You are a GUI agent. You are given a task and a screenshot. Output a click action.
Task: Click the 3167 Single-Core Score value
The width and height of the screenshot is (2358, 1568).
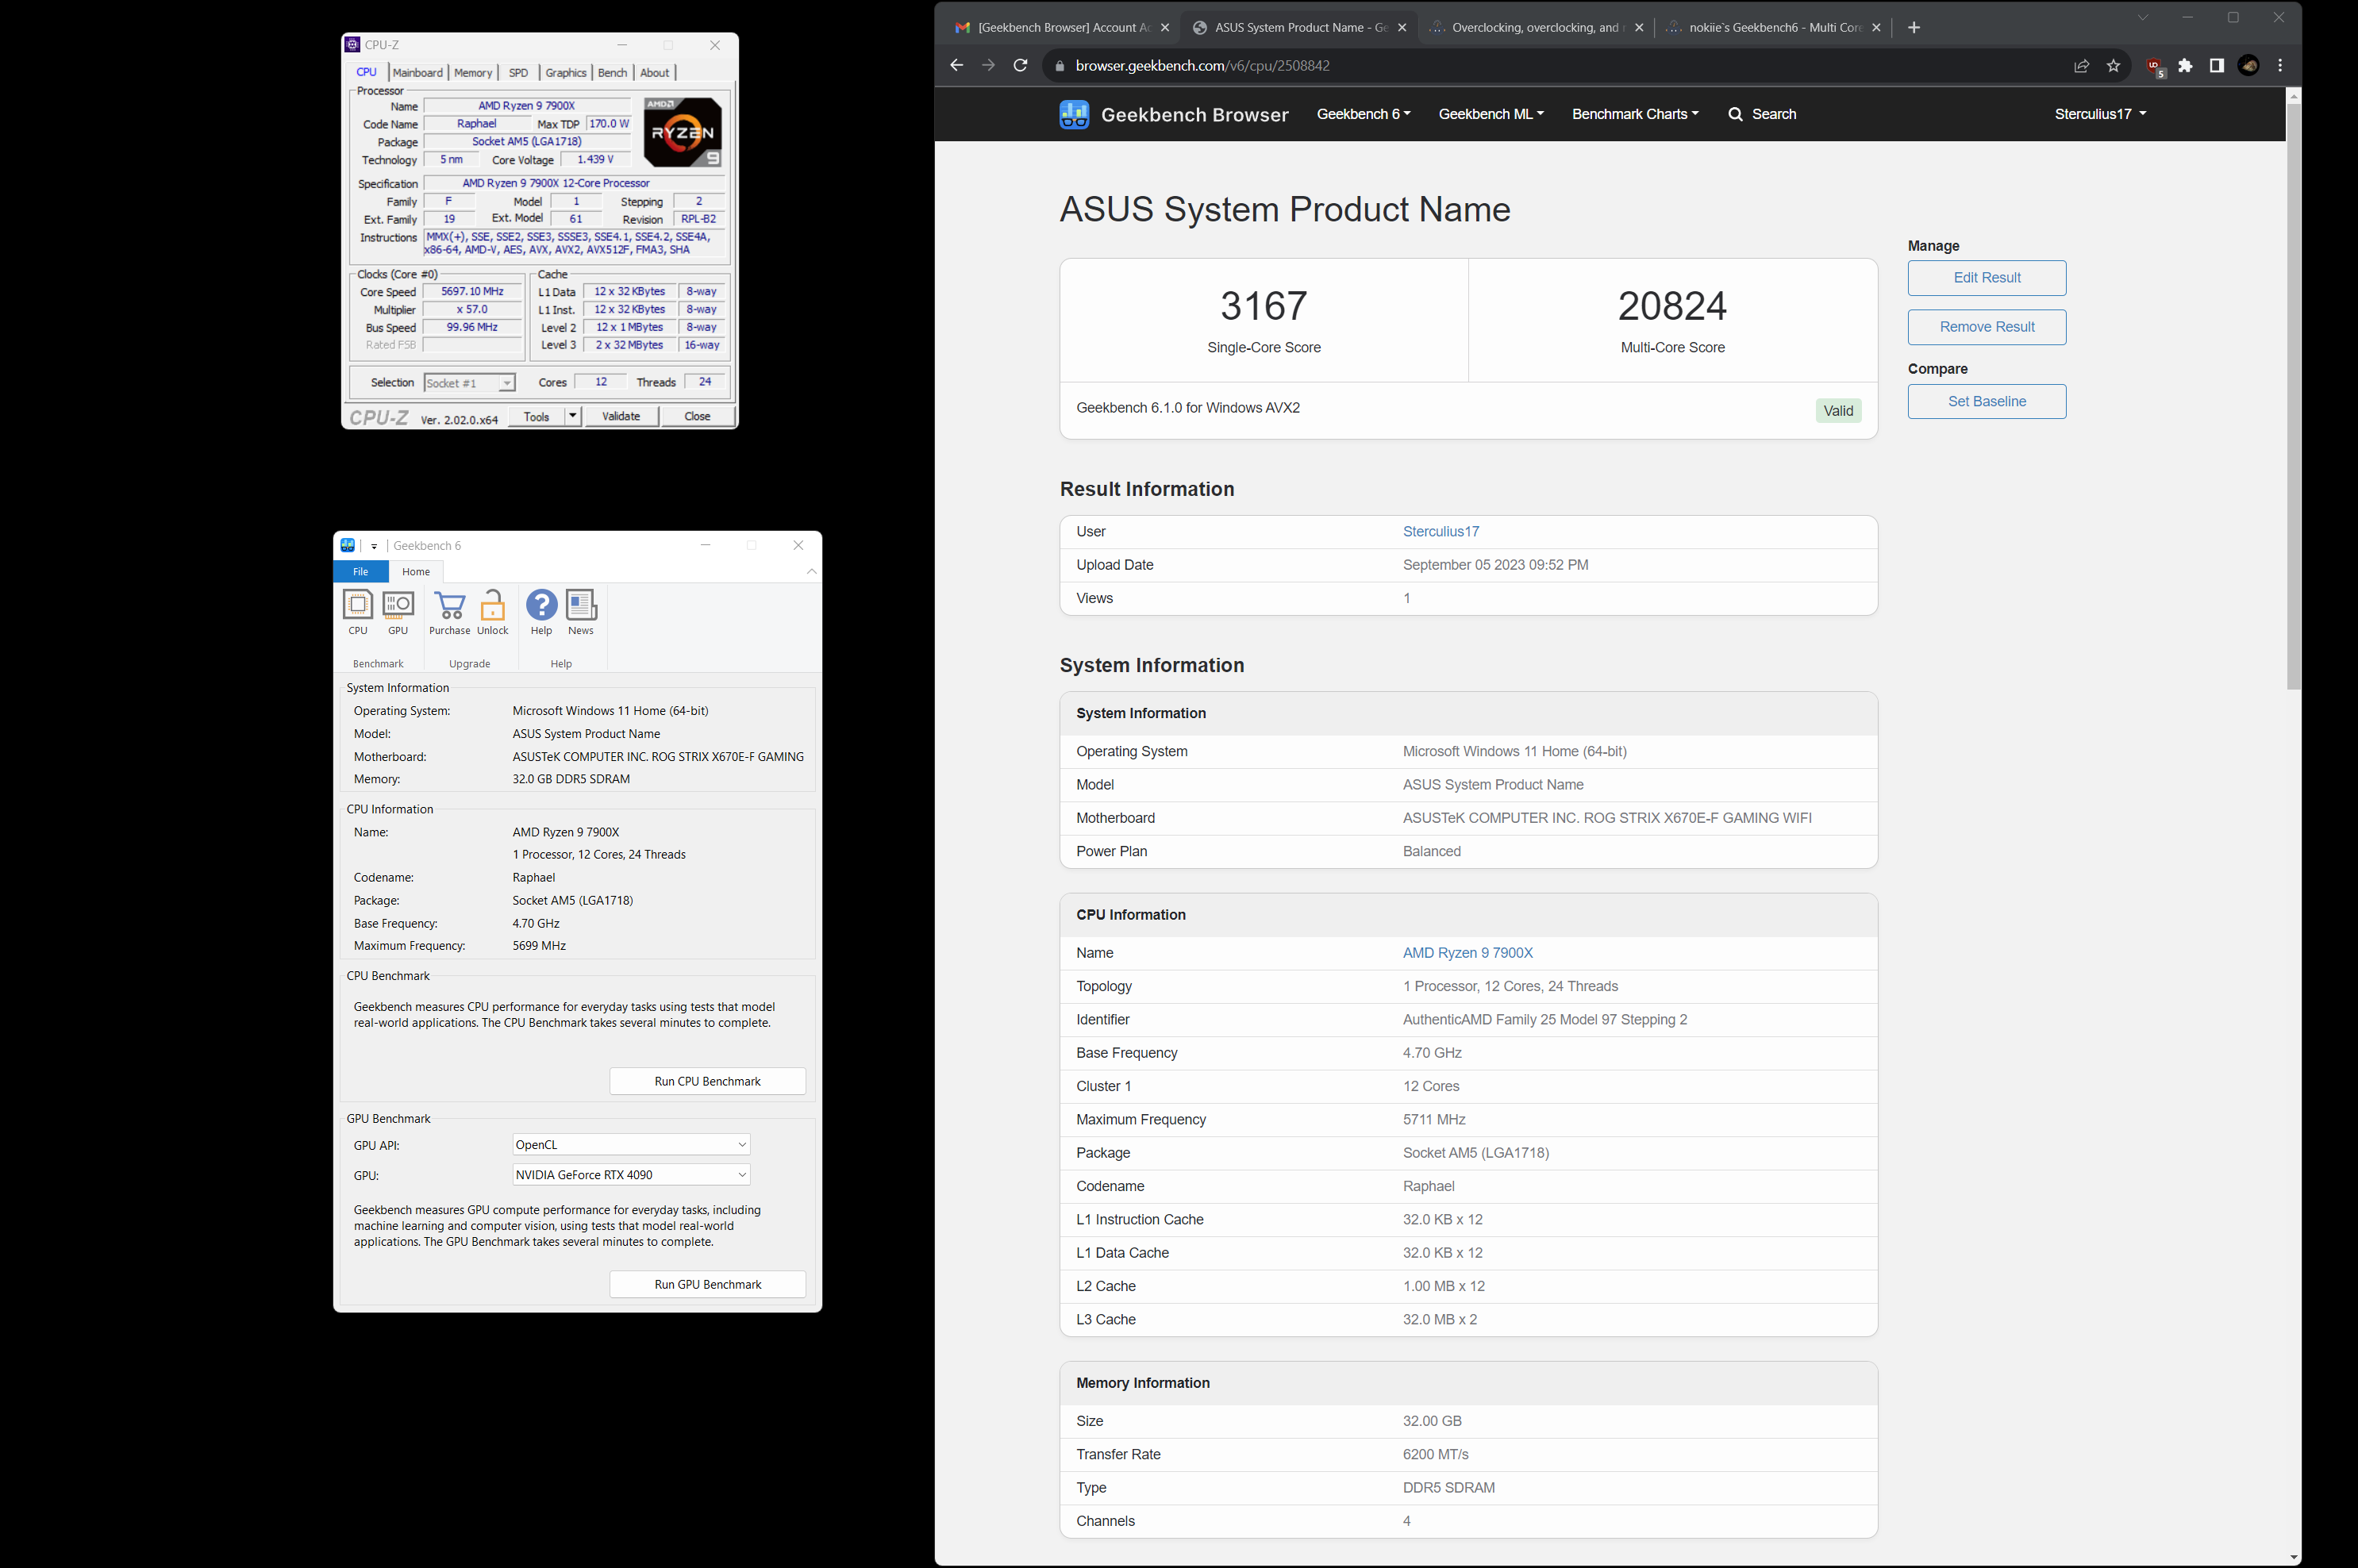click(x=1263, y=306)
